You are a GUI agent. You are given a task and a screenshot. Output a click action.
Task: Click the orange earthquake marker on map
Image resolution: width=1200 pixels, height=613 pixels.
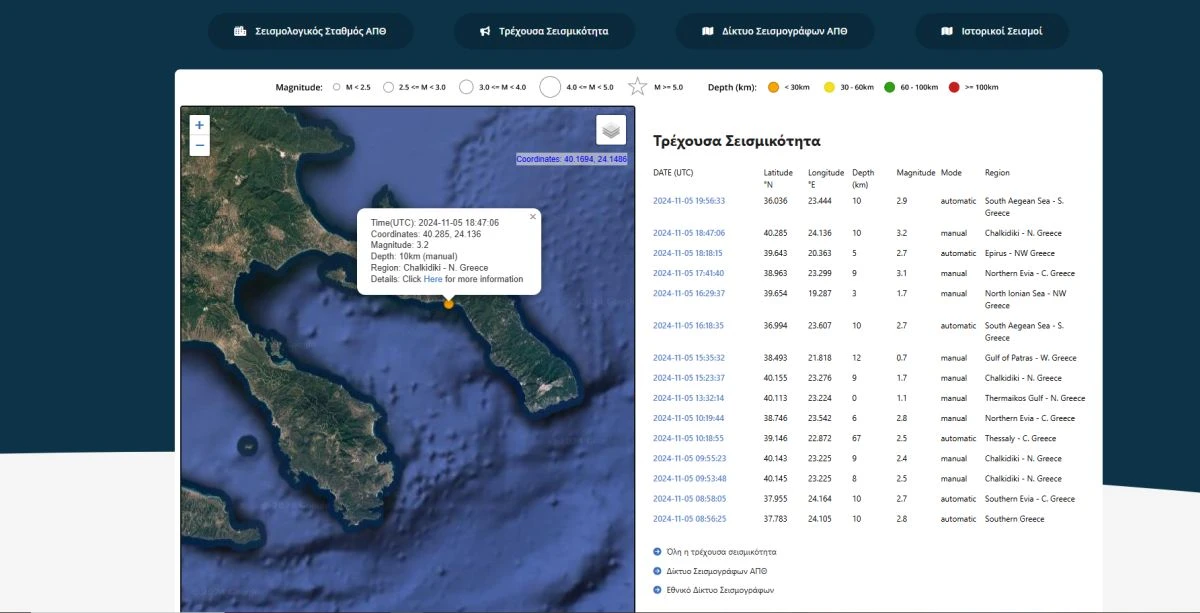pos(449,303)
